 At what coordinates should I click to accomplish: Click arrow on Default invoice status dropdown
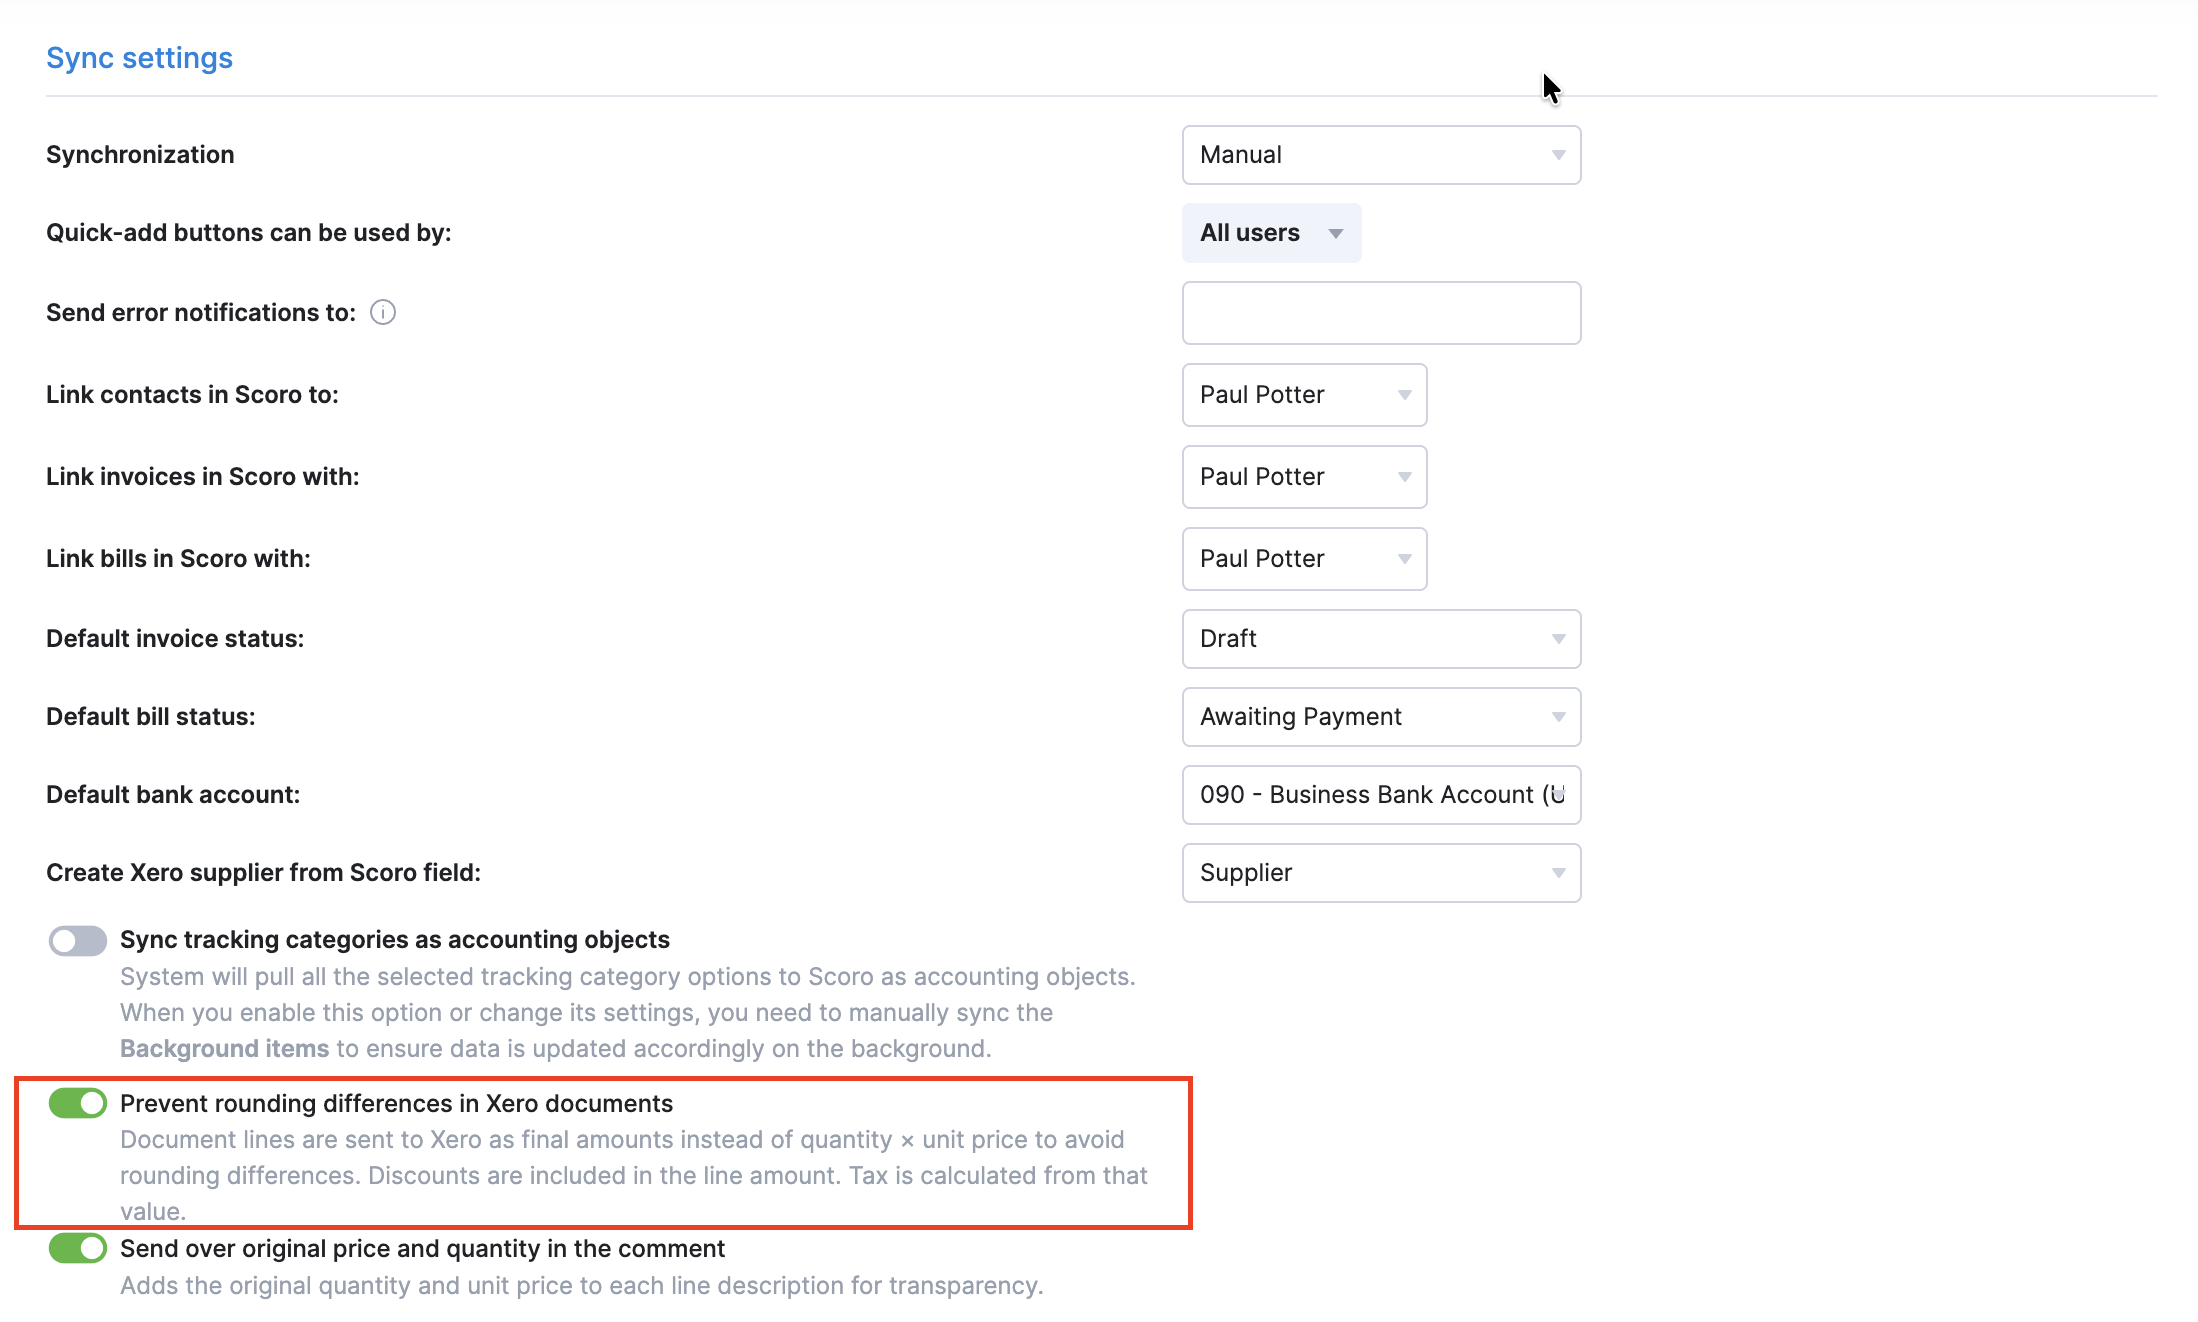click(x=1558, y=639)
